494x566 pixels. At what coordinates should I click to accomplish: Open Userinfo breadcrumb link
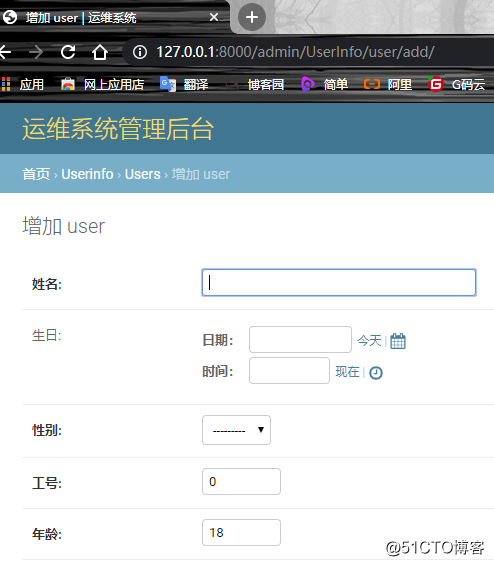[87, 174]
